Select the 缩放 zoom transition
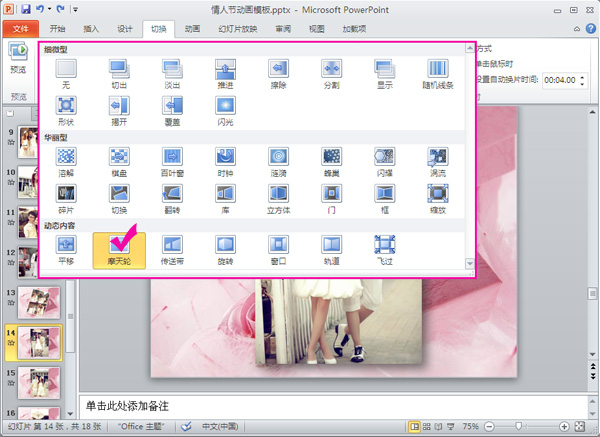The height and width of the screenshot is (437, 600). pos(438,199)
